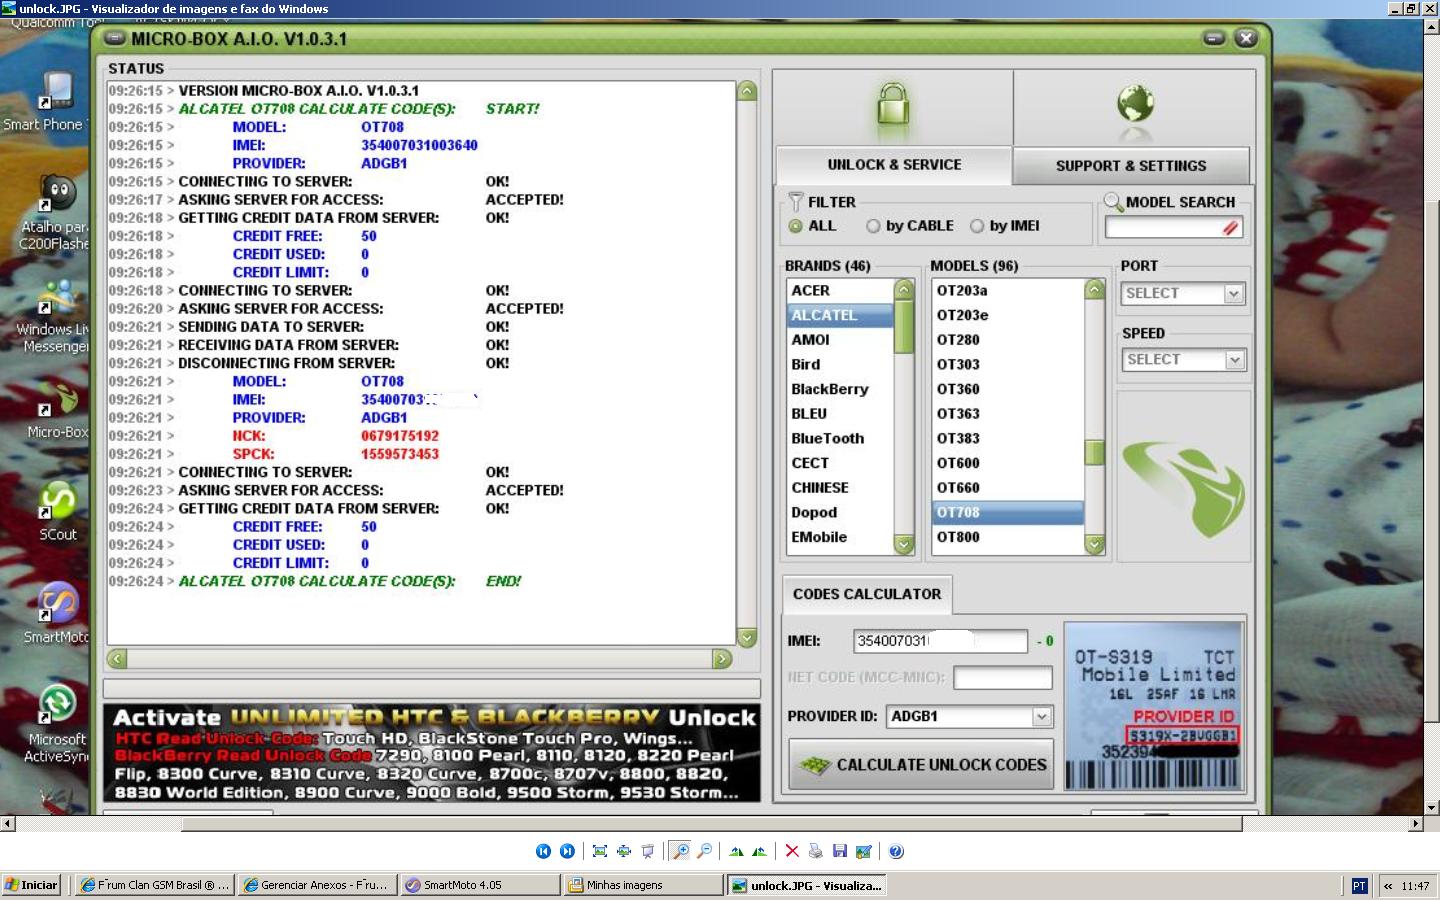1440x900 pixels.
Task: Select BlackBerry in brands list
Action: click(840, 389)
